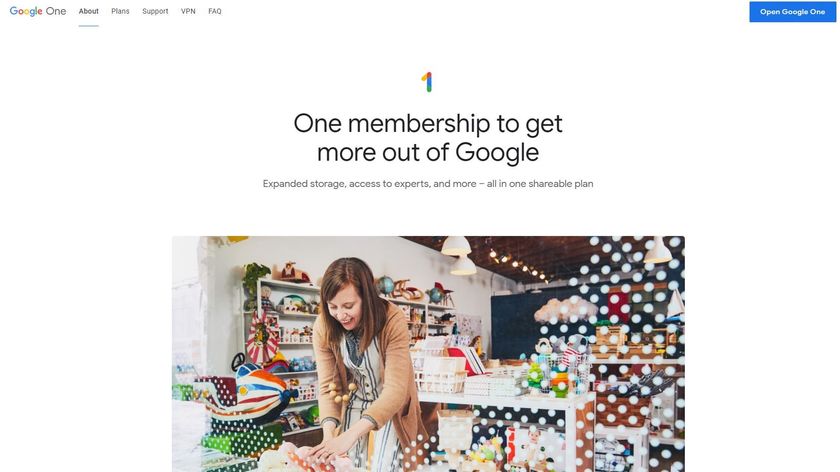Click the underline indicator beneath About

[88, 25]
